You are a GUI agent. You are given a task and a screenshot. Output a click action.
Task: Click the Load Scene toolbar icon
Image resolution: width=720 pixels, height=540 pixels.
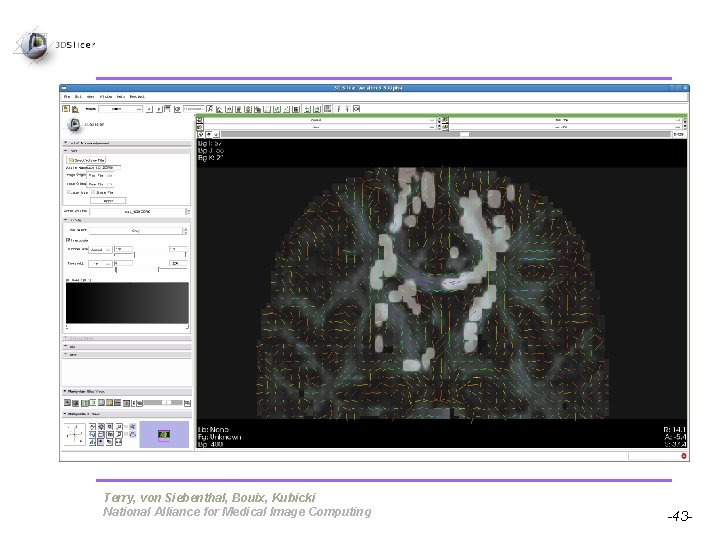pos(66,109)
